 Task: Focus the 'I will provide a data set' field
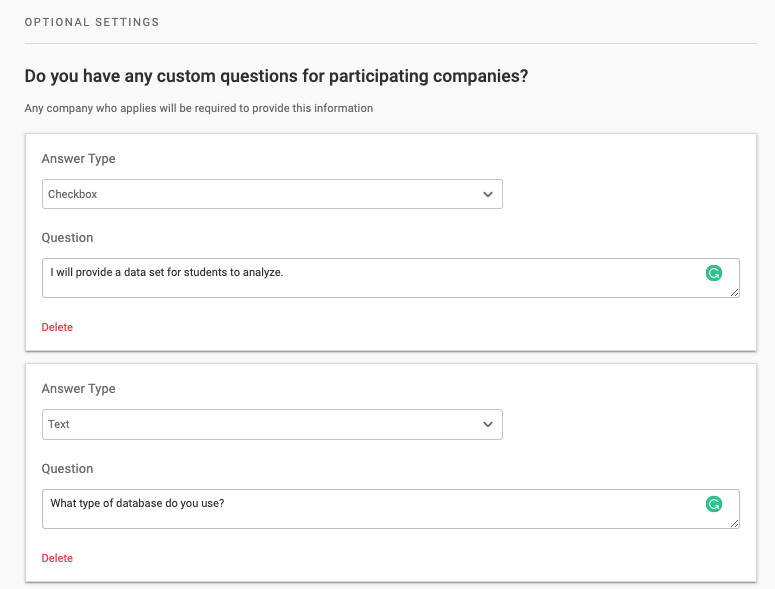pyautogui.click(x=370, y=277)
